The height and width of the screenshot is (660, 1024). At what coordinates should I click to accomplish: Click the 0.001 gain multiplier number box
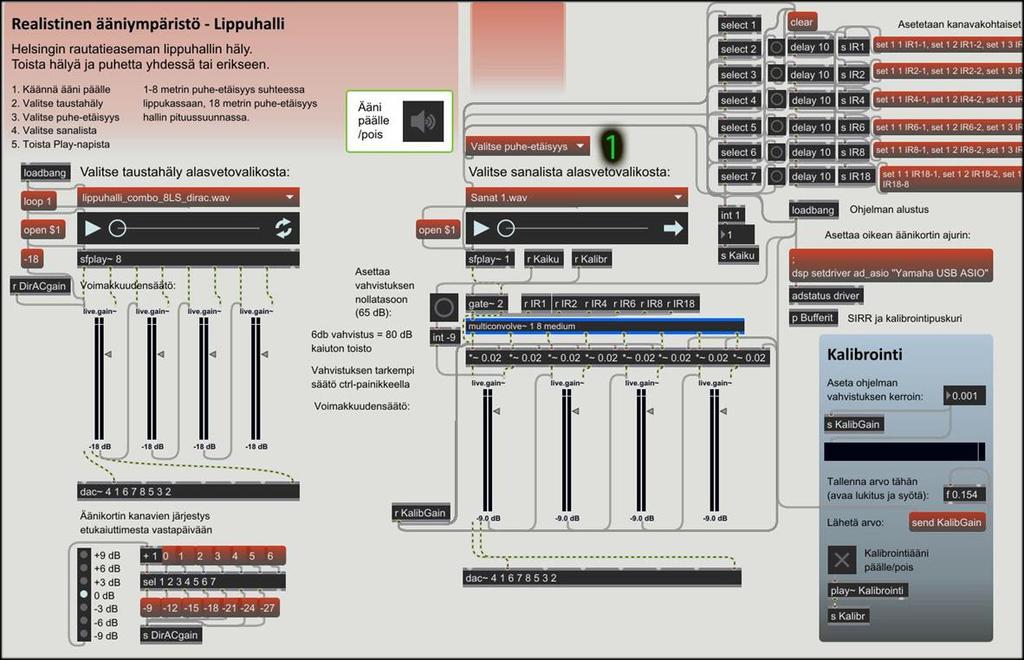(x=964, y=396)
